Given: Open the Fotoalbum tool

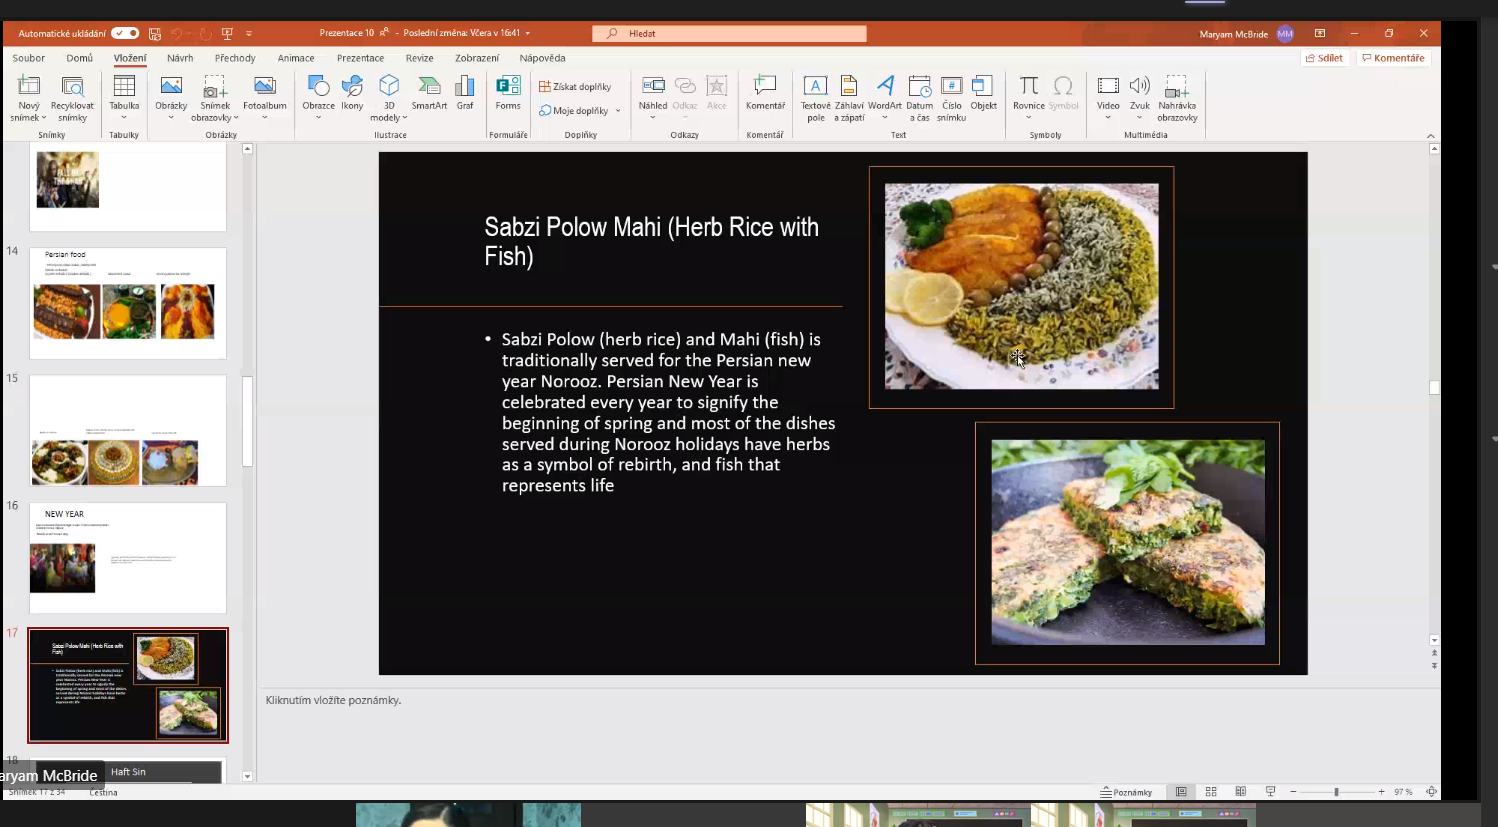Looking at the screenshot, I should (x=265, y=96).
